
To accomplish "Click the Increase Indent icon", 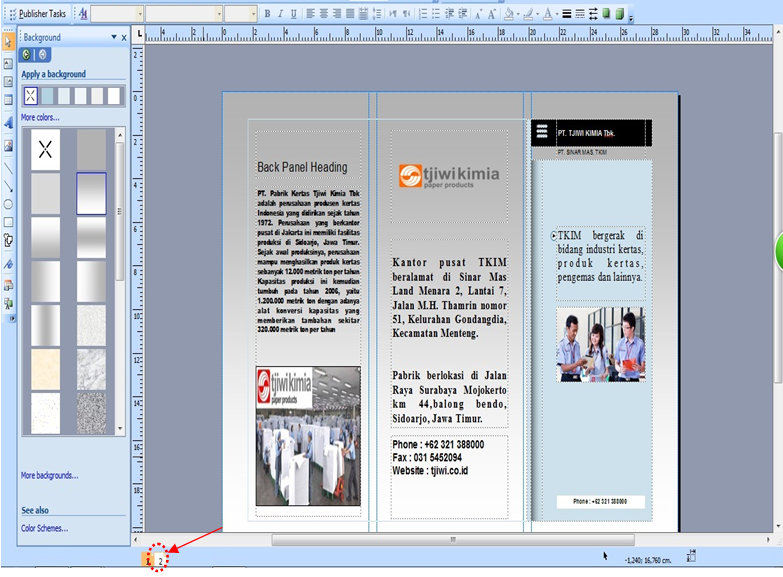I will (x=463, y=14).
